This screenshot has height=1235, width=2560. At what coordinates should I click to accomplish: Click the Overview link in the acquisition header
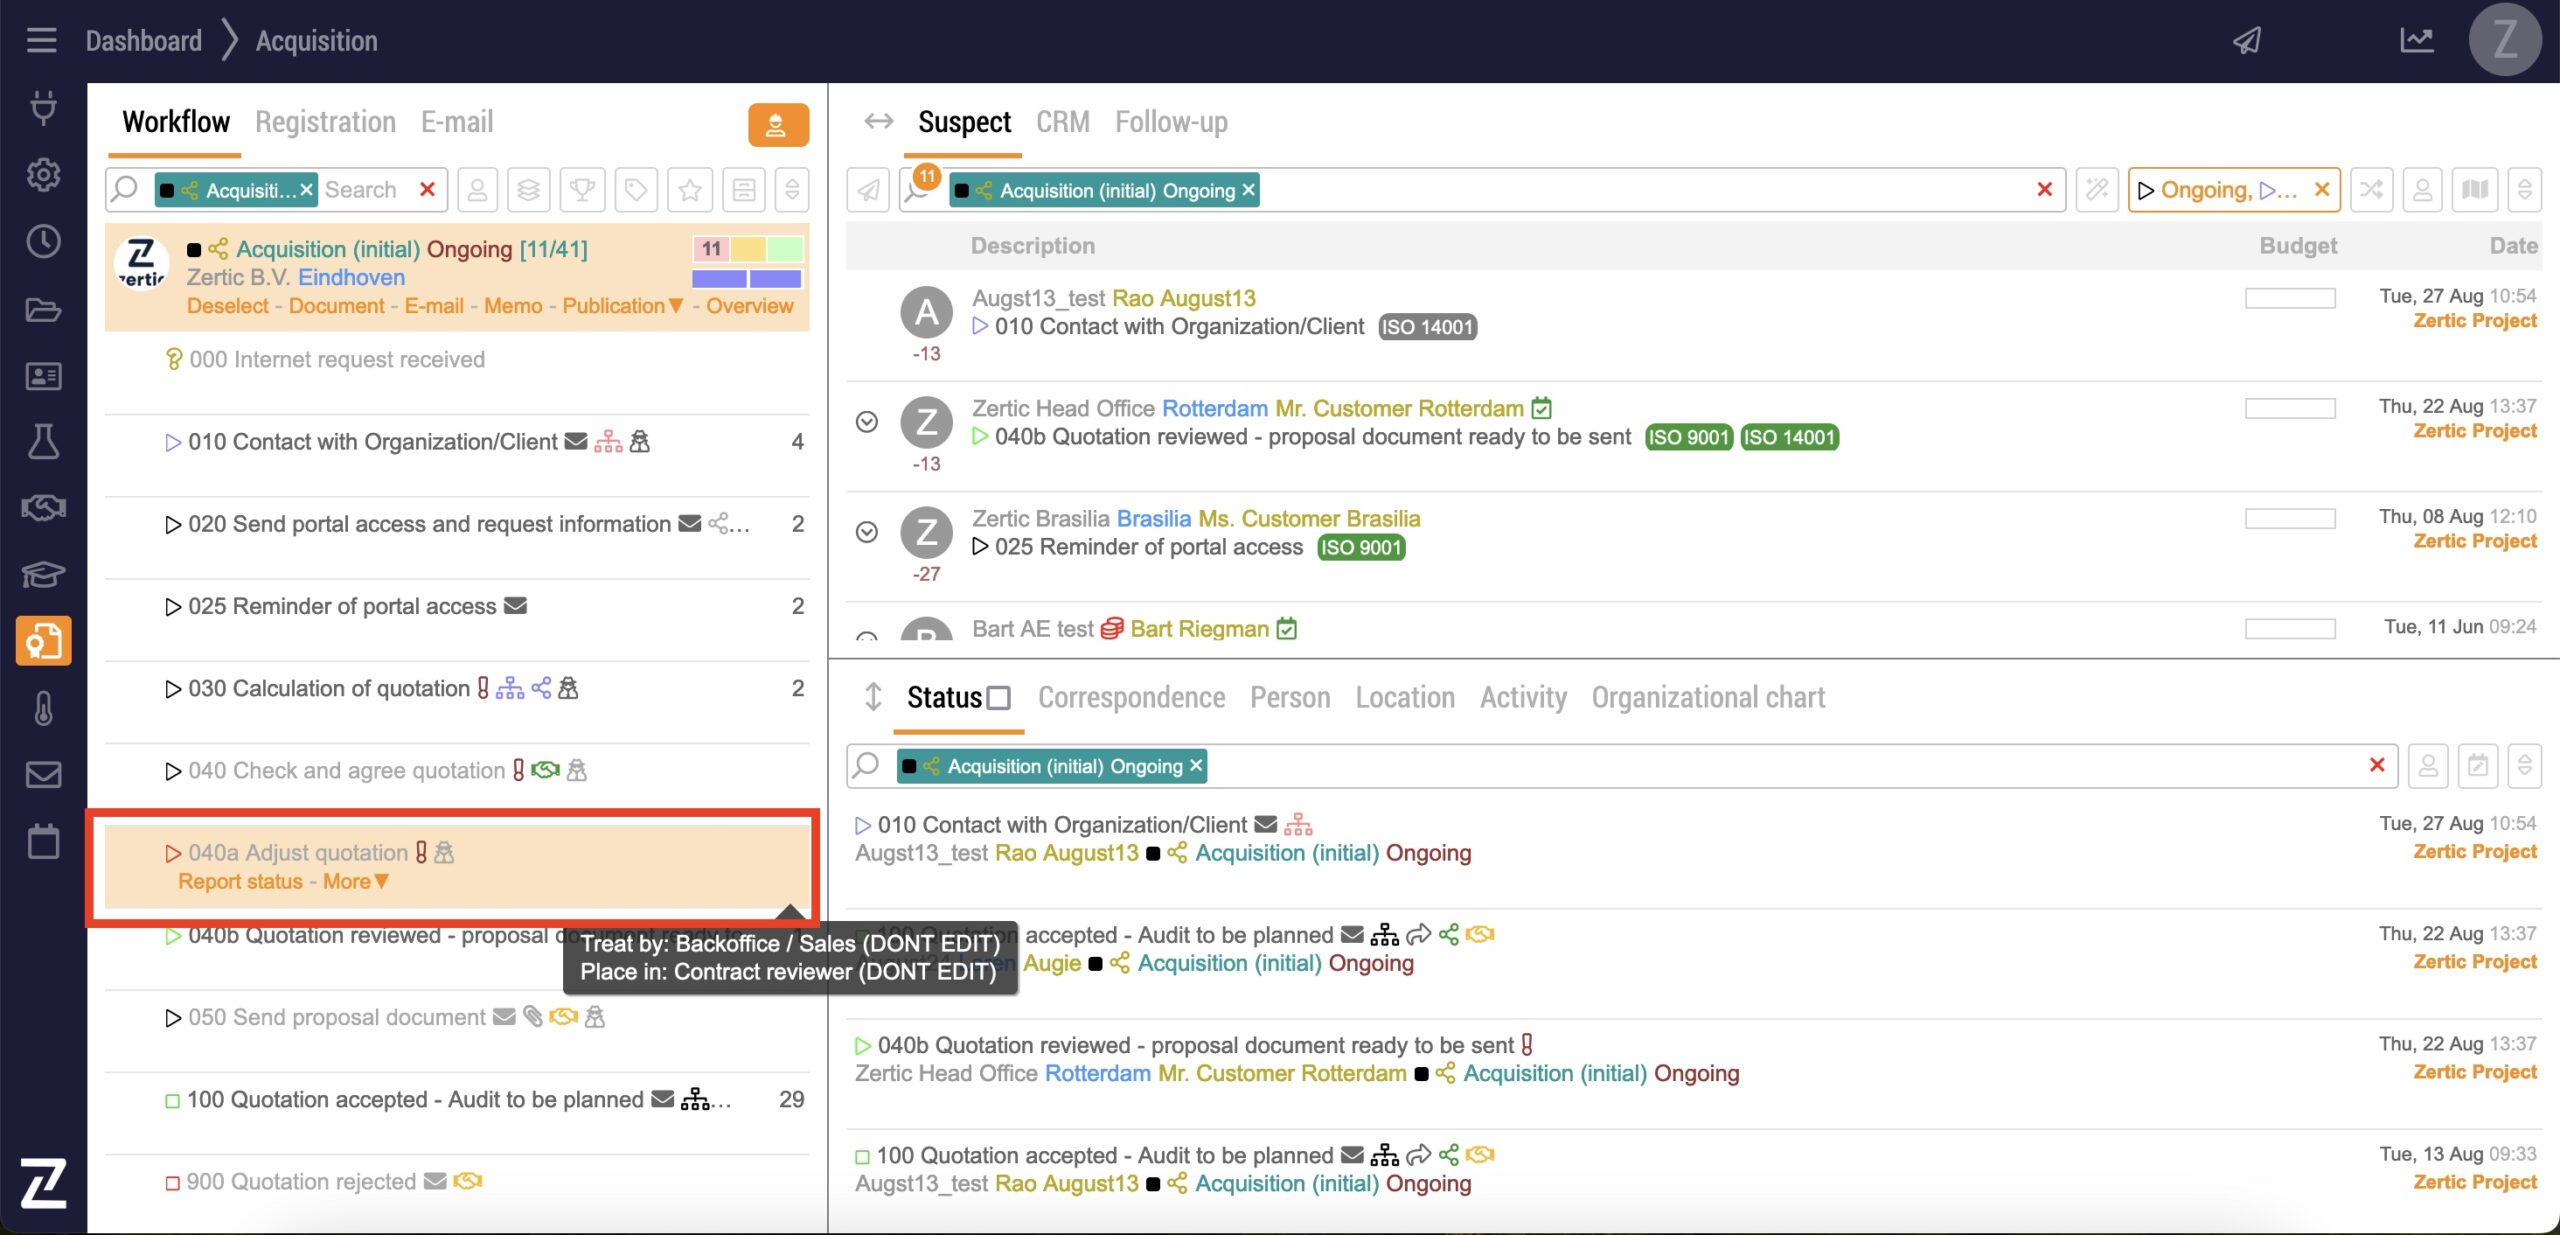click(x=749, y=306)
